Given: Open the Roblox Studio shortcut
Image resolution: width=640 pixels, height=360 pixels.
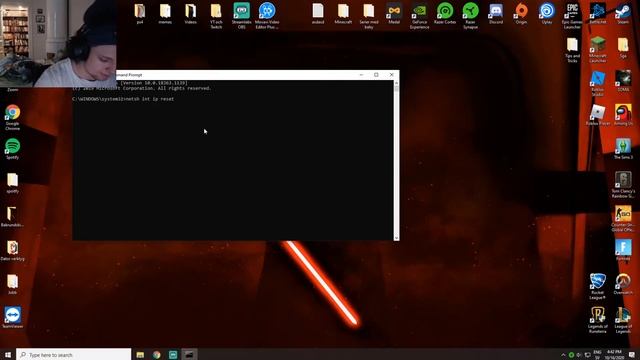Looking at the screenshot, I should [598, 83].
